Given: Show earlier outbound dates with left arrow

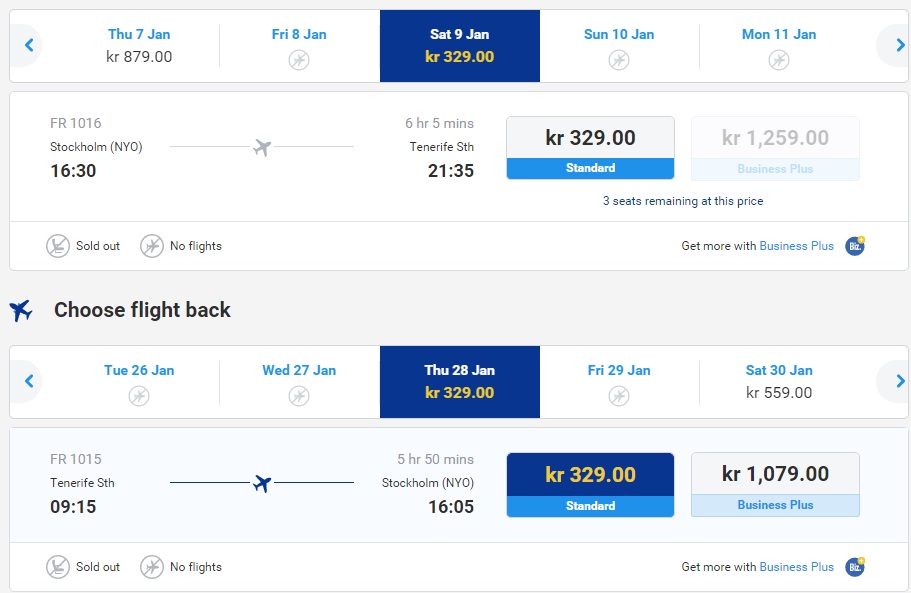Looking at the screenshot, I should 28,45.
